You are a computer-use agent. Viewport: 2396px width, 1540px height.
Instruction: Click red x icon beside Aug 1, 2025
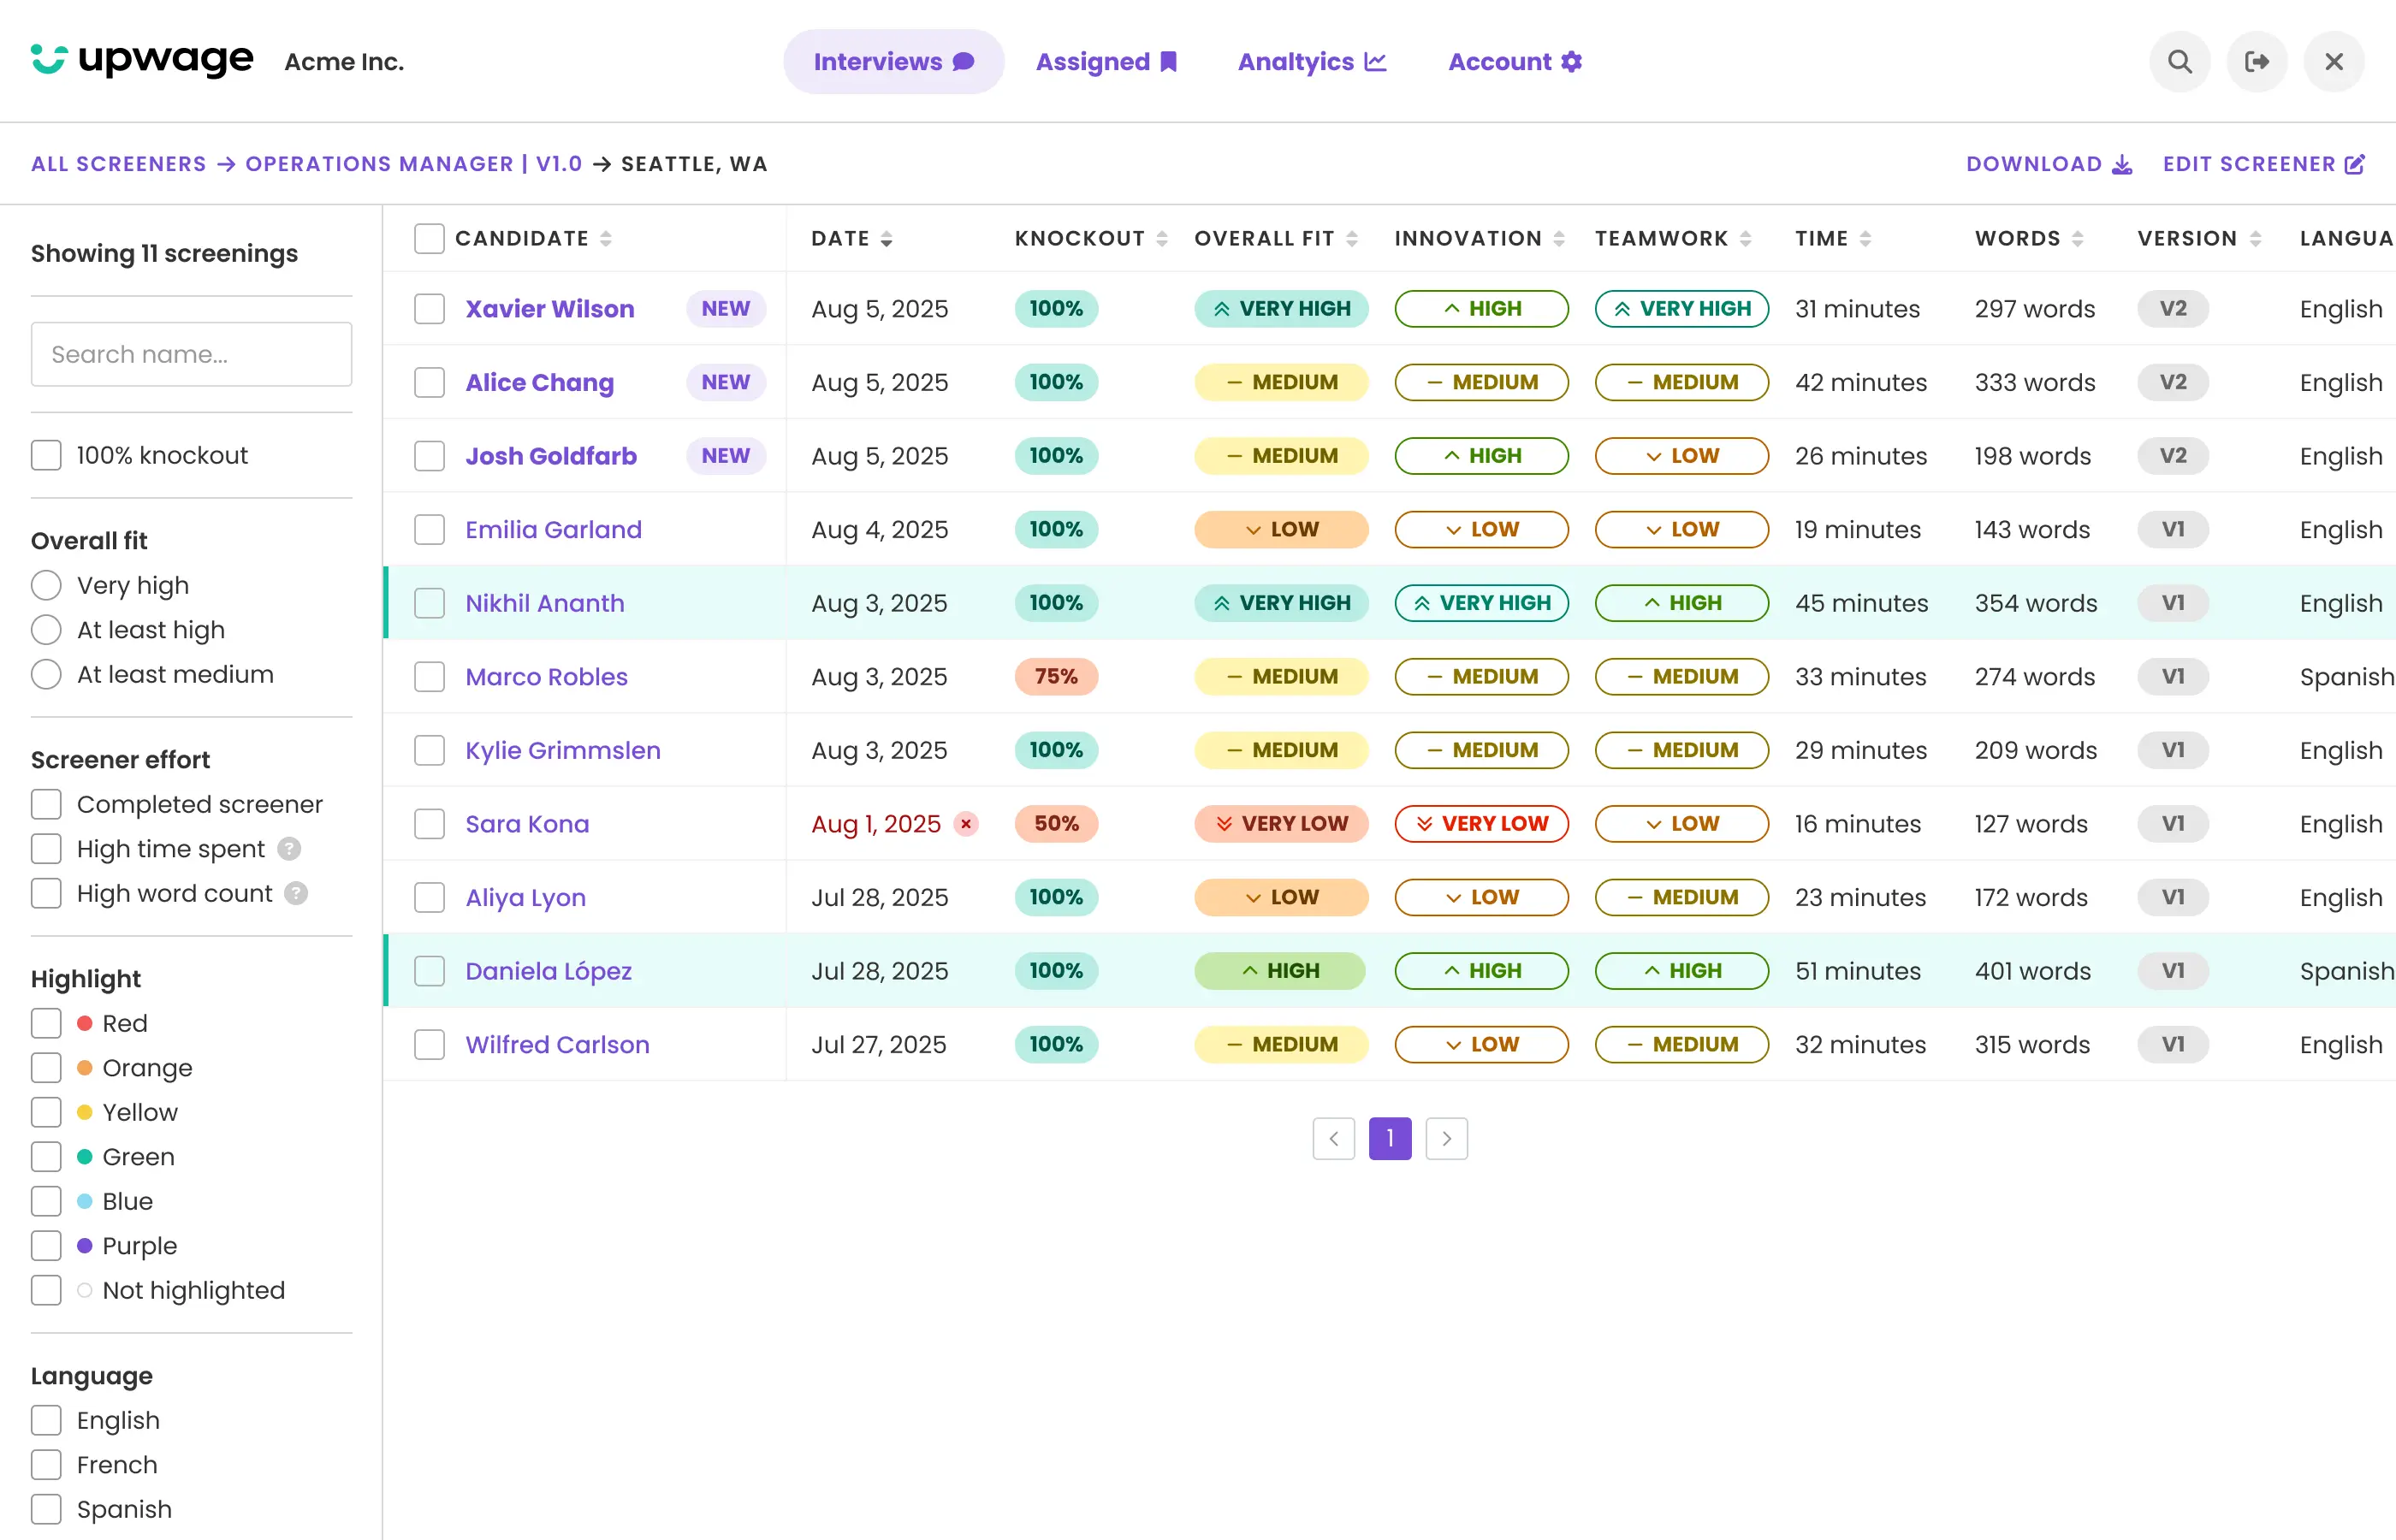[x=966, y=824]
